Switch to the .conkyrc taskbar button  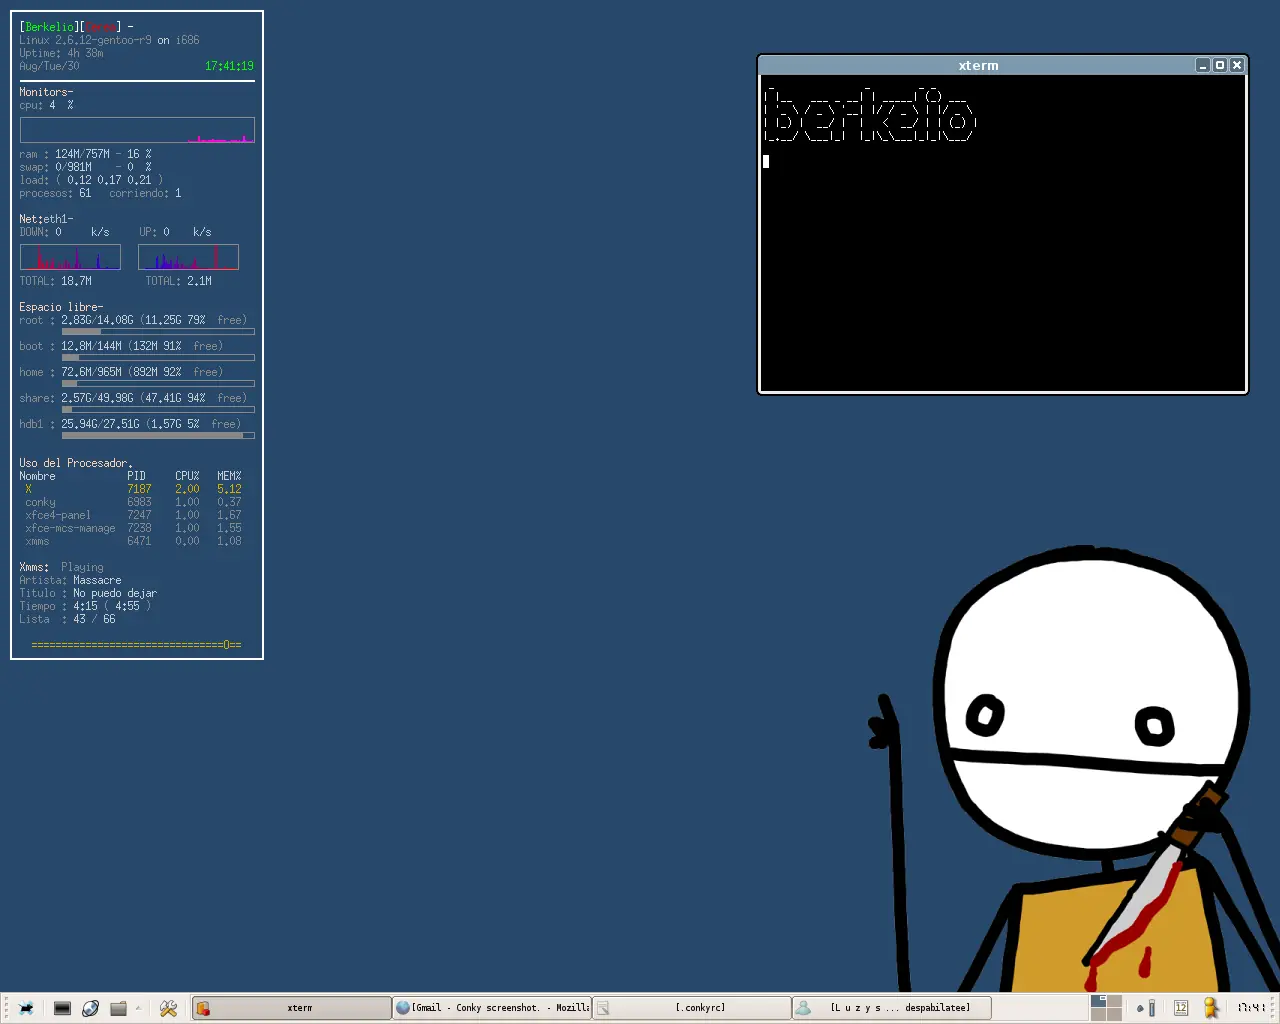pyautogui.click(x=693, y=1008)
